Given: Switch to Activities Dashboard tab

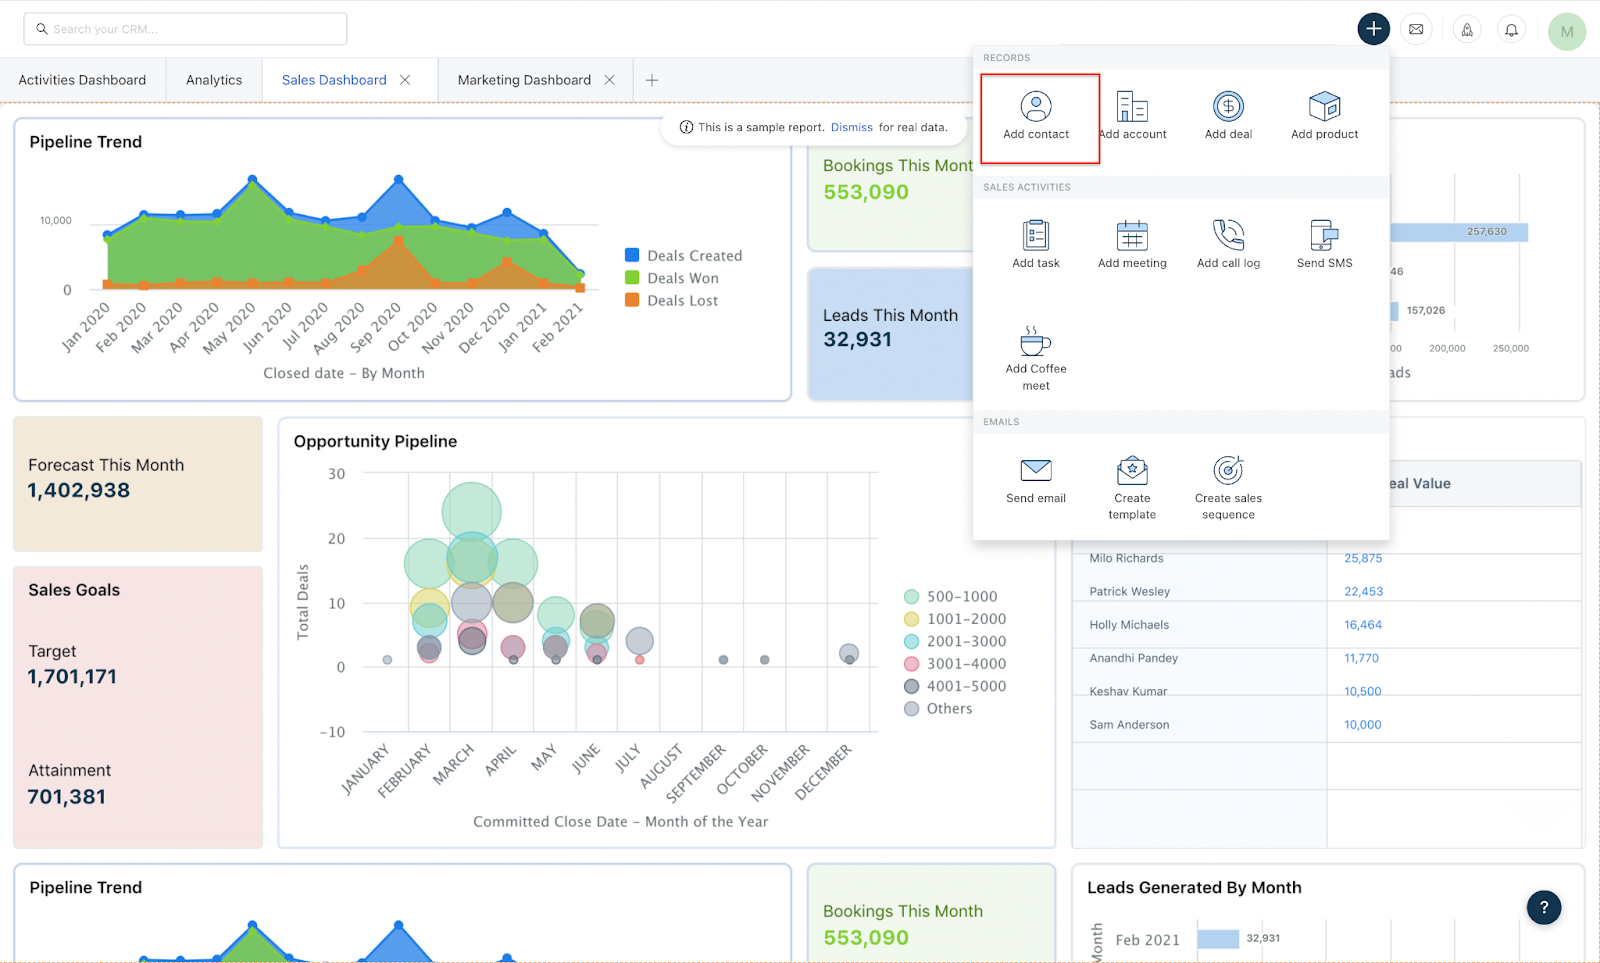Looking at the screenshot, I should click(82, 80).
